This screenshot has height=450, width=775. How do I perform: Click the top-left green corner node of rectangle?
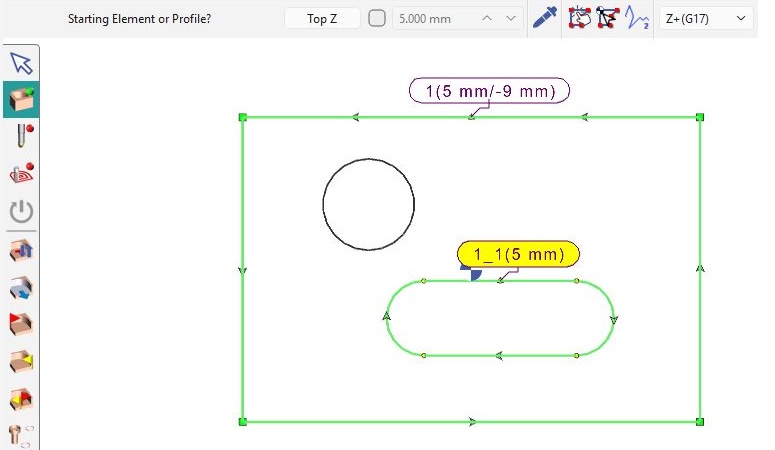(243, 117)
